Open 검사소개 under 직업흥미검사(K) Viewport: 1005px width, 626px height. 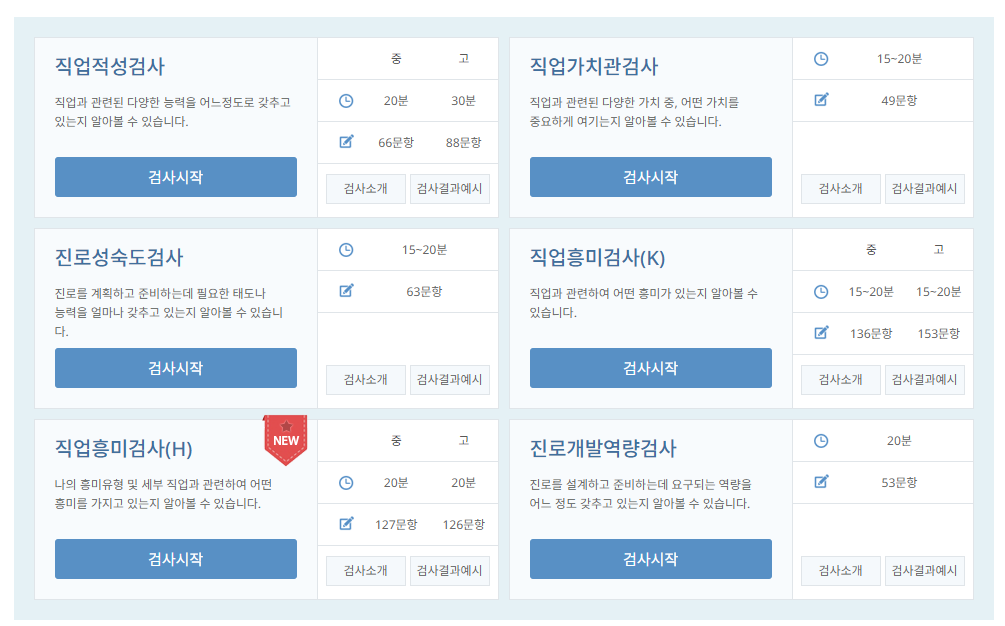point(840,380)
